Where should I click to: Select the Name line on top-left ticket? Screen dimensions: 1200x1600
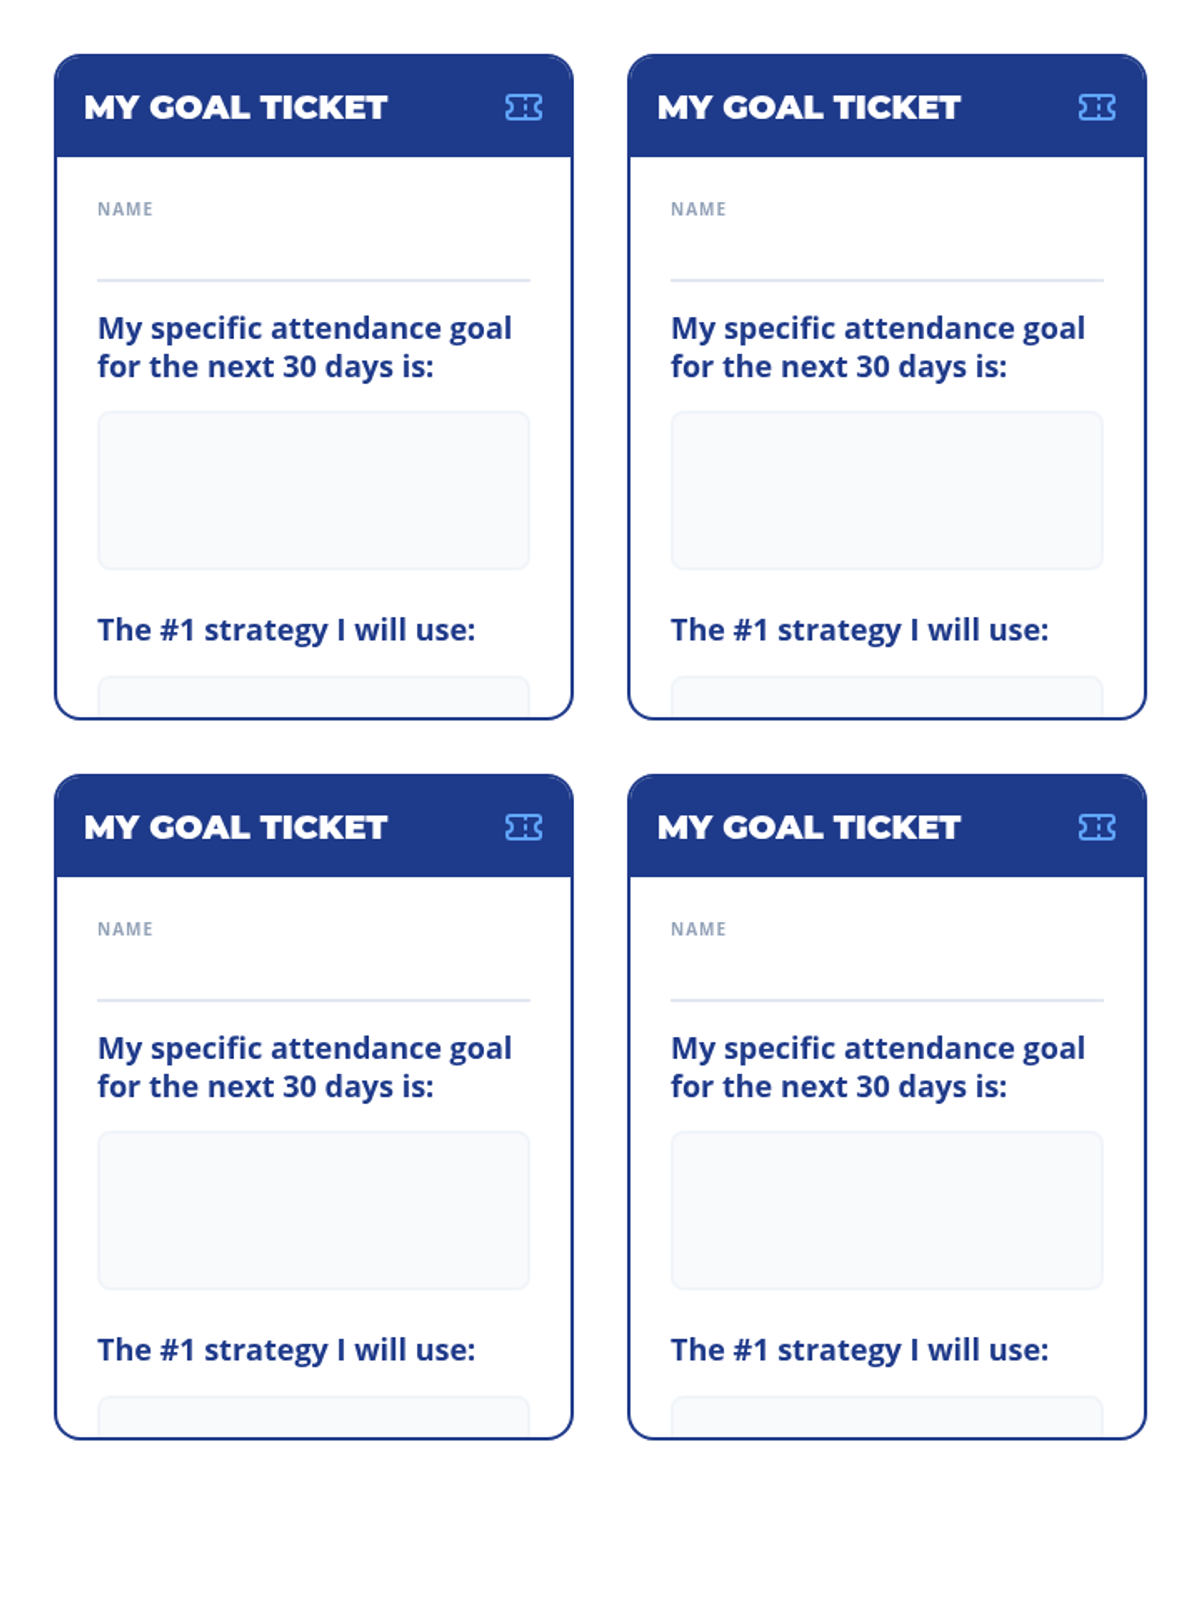click(313, 255)
